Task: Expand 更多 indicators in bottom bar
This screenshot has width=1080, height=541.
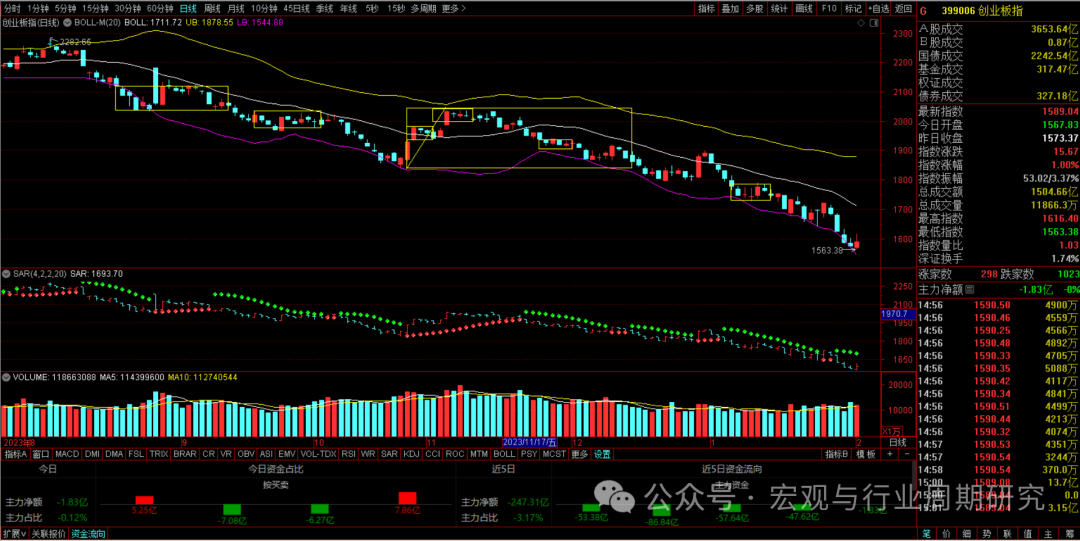Action: pyautogui.click(x=580, y=454)
